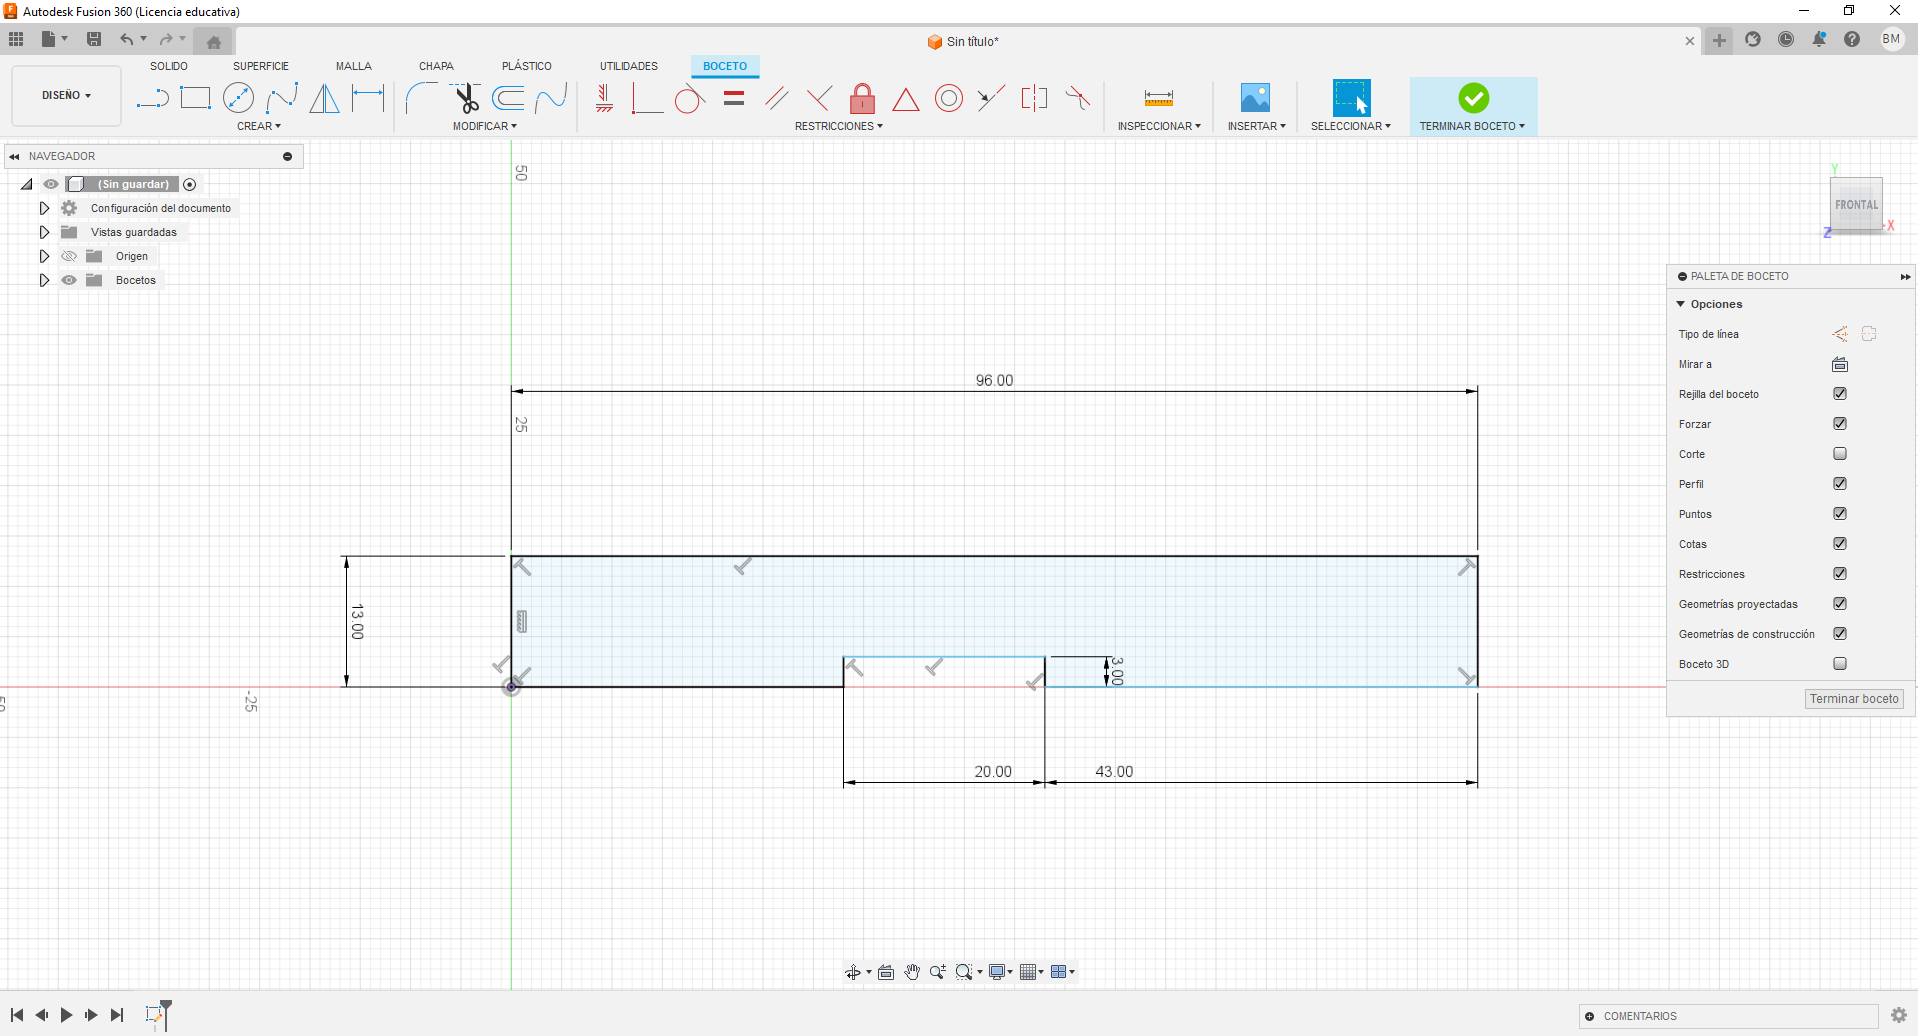Screen dimensions: 1918x1036
Task: Click the Insert image icon
Action: (1255, 98)
